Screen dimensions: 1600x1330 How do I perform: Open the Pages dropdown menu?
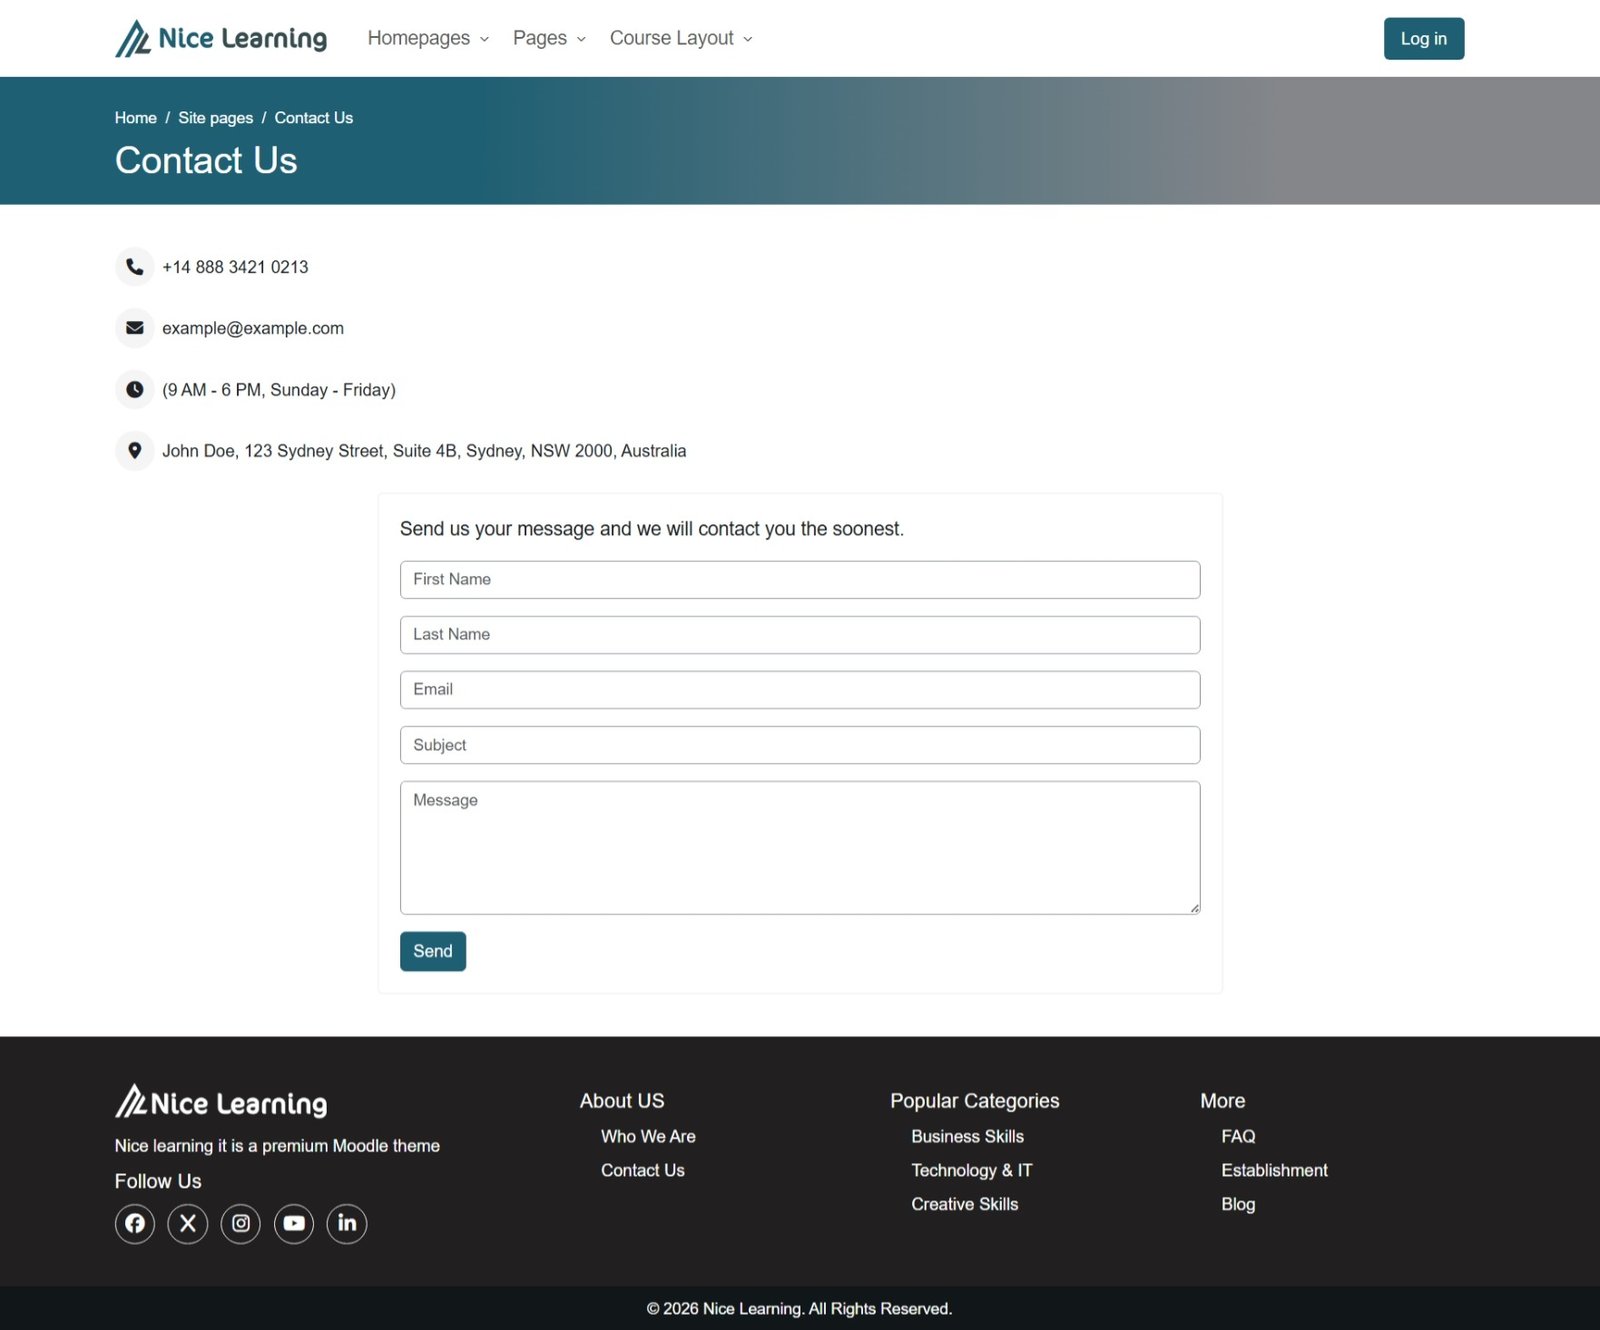549,38
